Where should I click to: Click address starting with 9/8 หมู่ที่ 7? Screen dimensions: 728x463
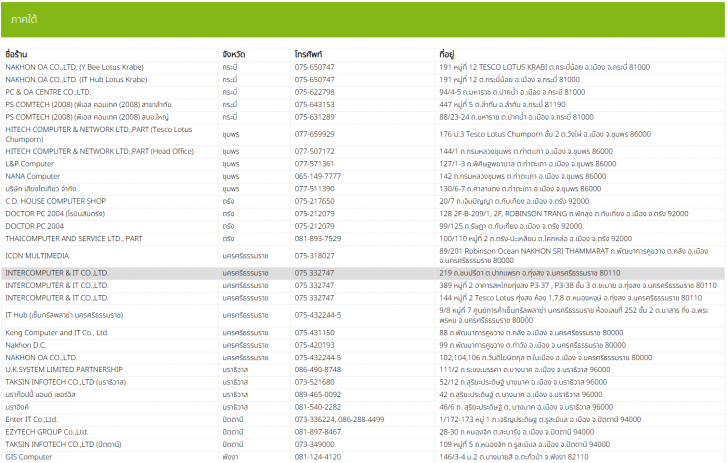point(574,315)
